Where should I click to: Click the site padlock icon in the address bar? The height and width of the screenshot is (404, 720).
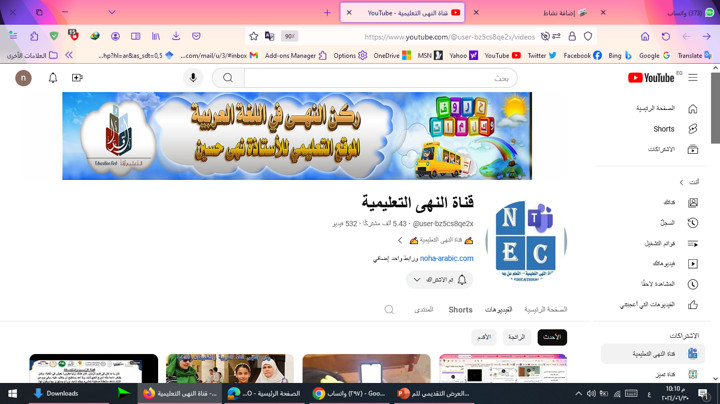coord(572,36)
